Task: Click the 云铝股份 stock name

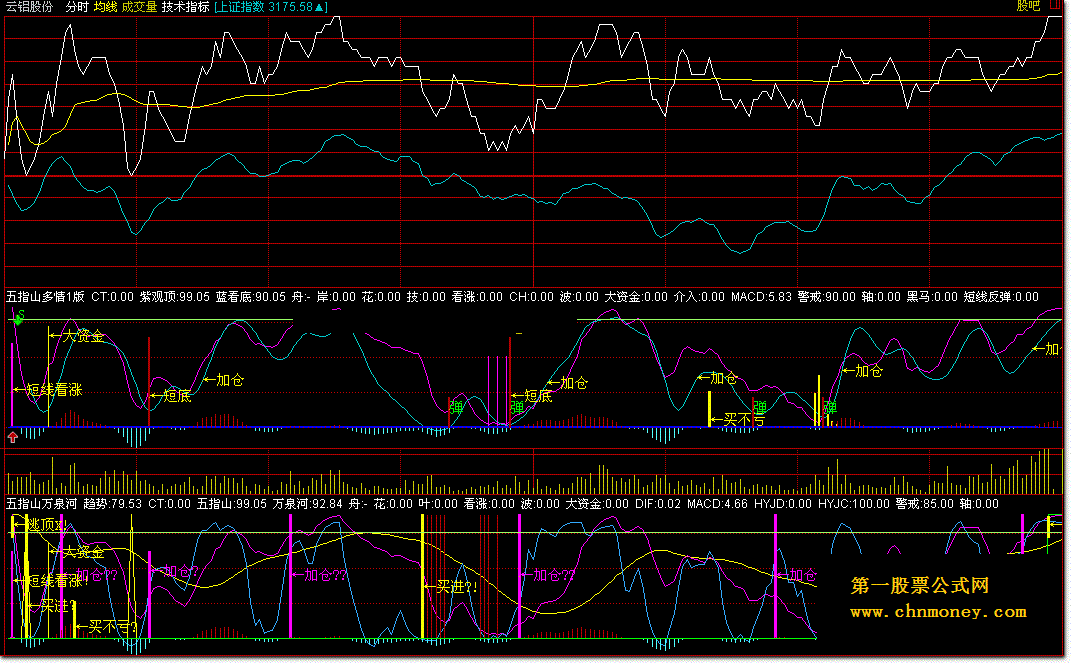Action: (29, 7)
